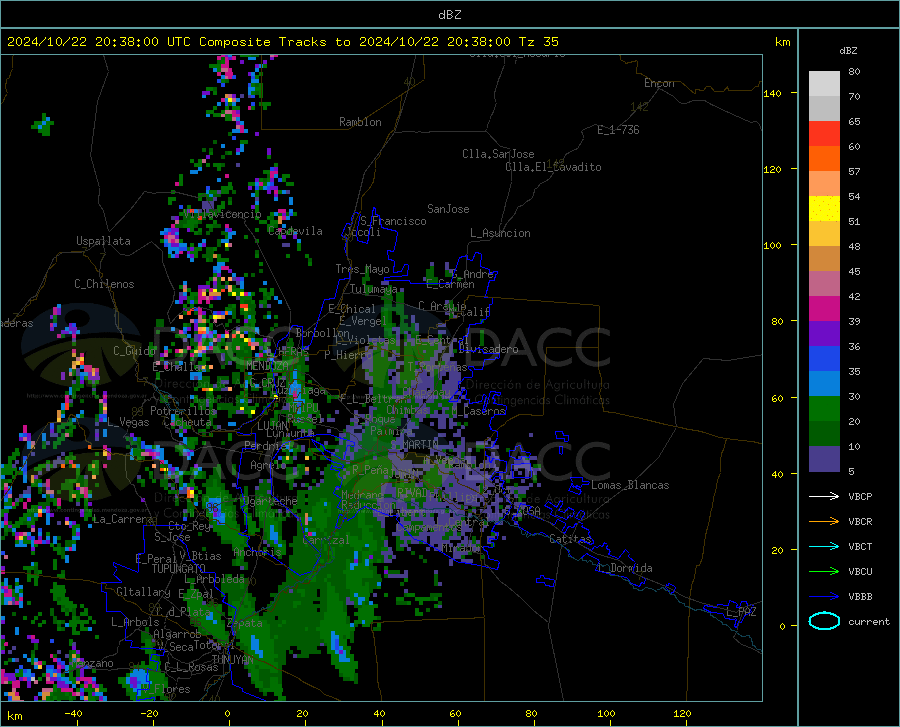Click the 60 km tick on horizontal axis
Image resolution: width=900 pixels, height=727 pixels.
coord(455,713)
